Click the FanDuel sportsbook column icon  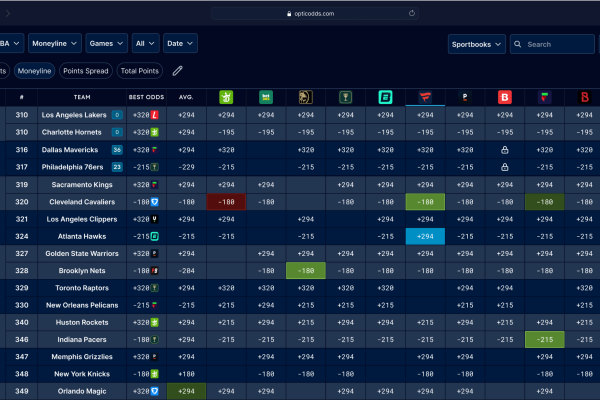[x=425, y=97]
